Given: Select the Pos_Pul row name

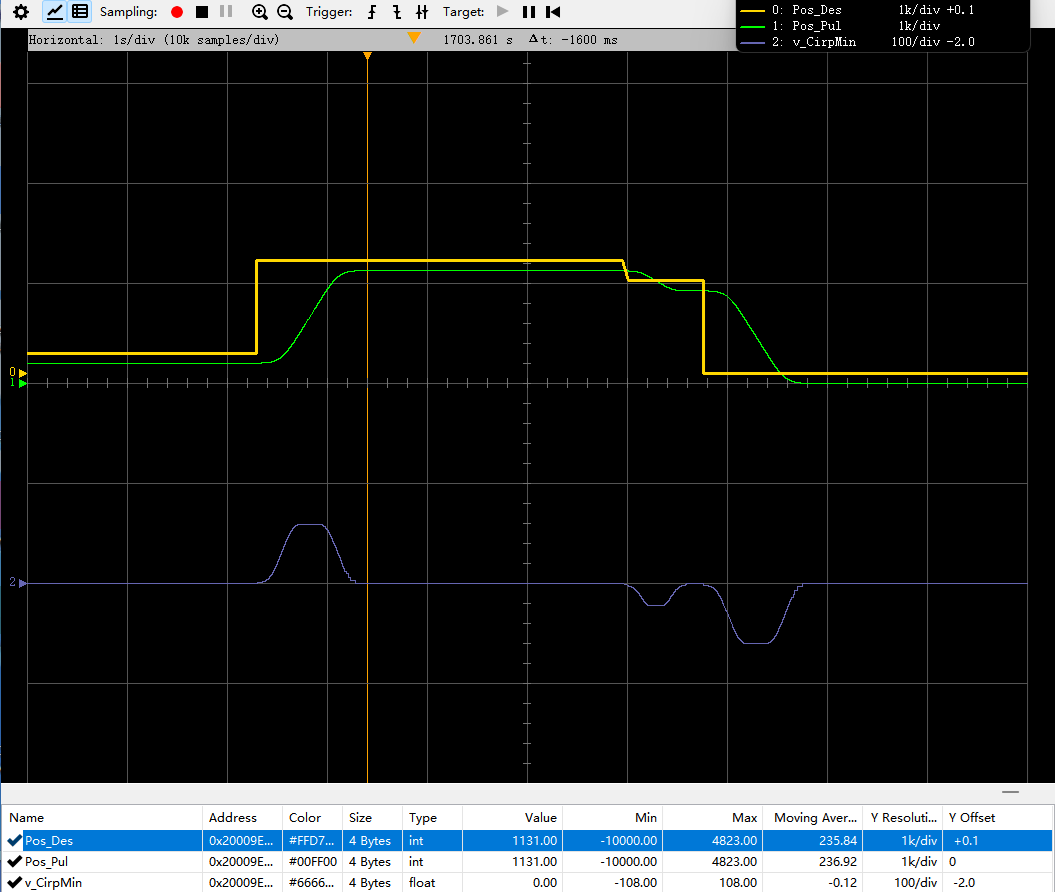Looking at the screenshot, I should click(46, 861).
